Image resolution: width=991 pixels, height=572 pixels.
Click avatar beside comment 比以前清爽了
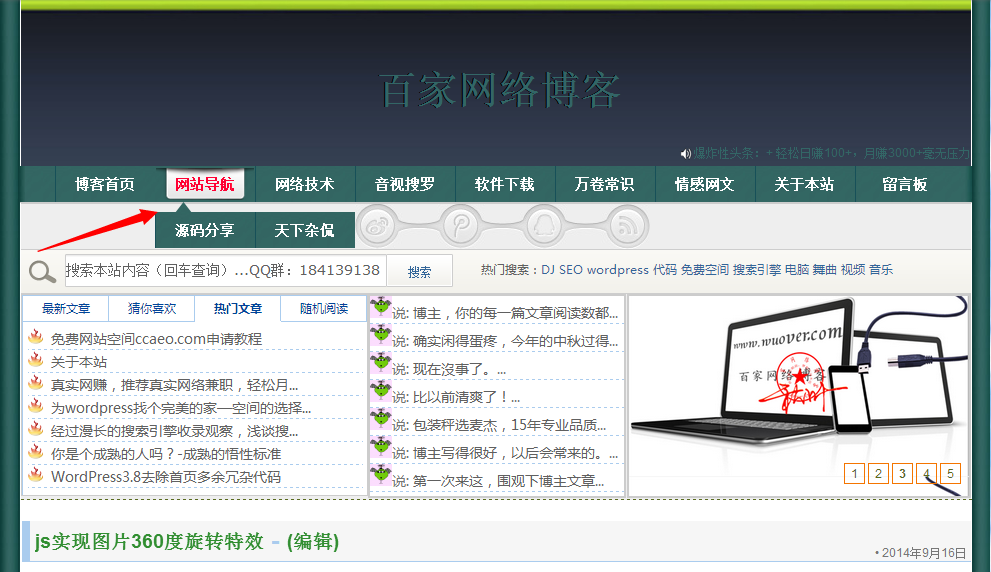[x=380, y=391]
